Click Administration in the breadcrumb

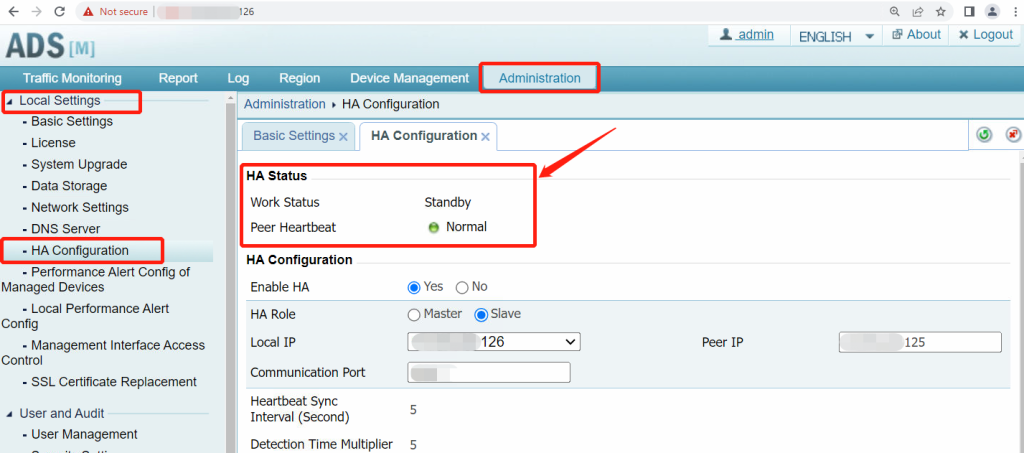coord(285,104)
